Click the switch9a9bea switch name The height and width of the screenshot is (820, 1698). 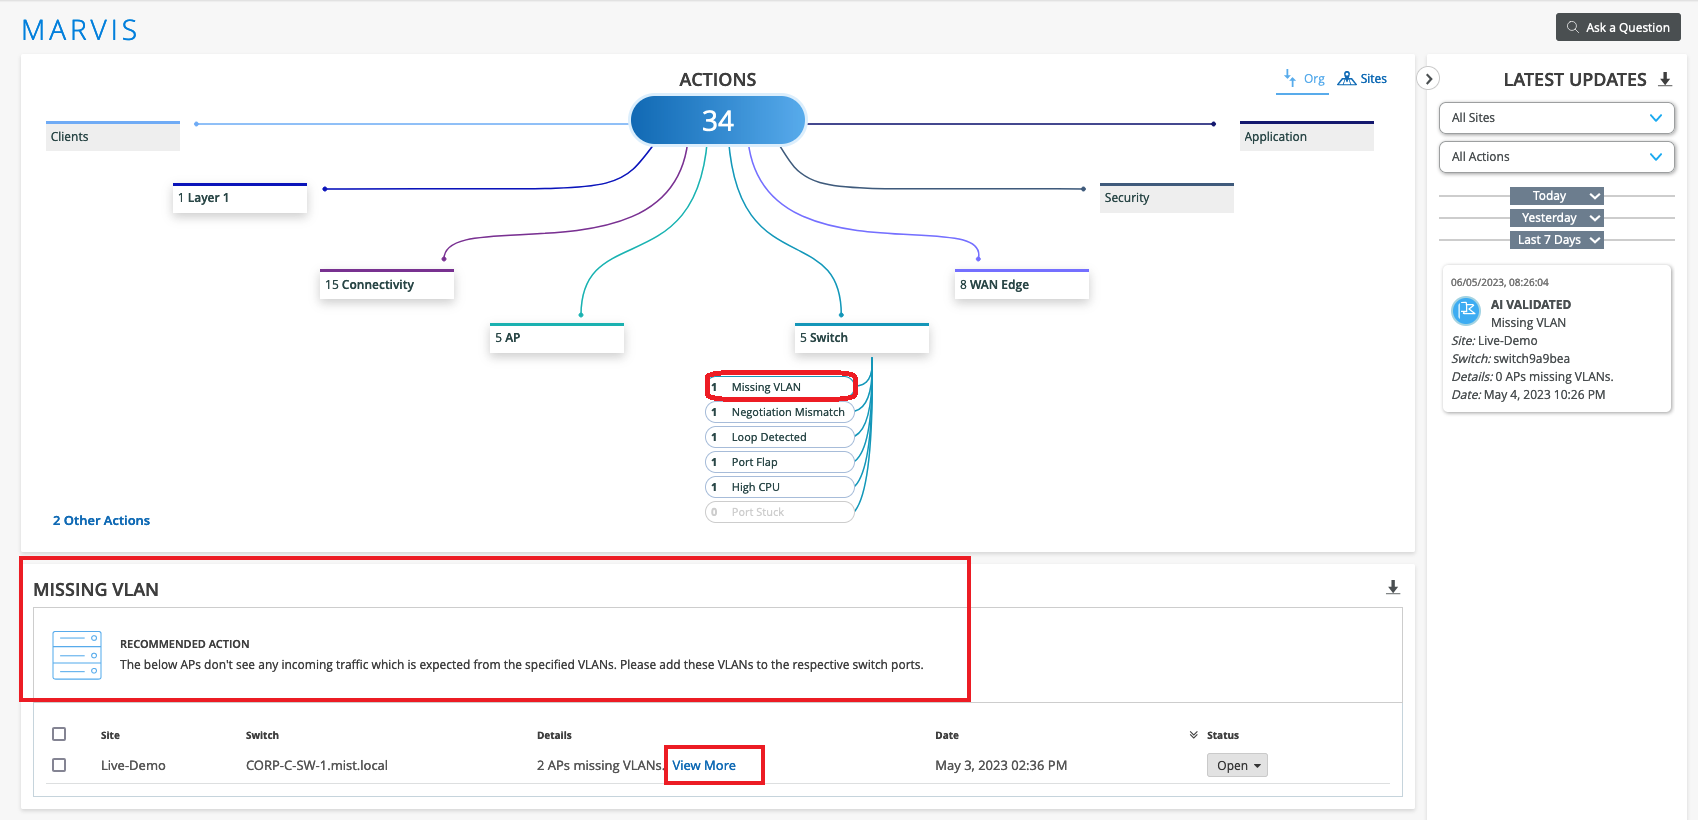tap(1531, 358)
